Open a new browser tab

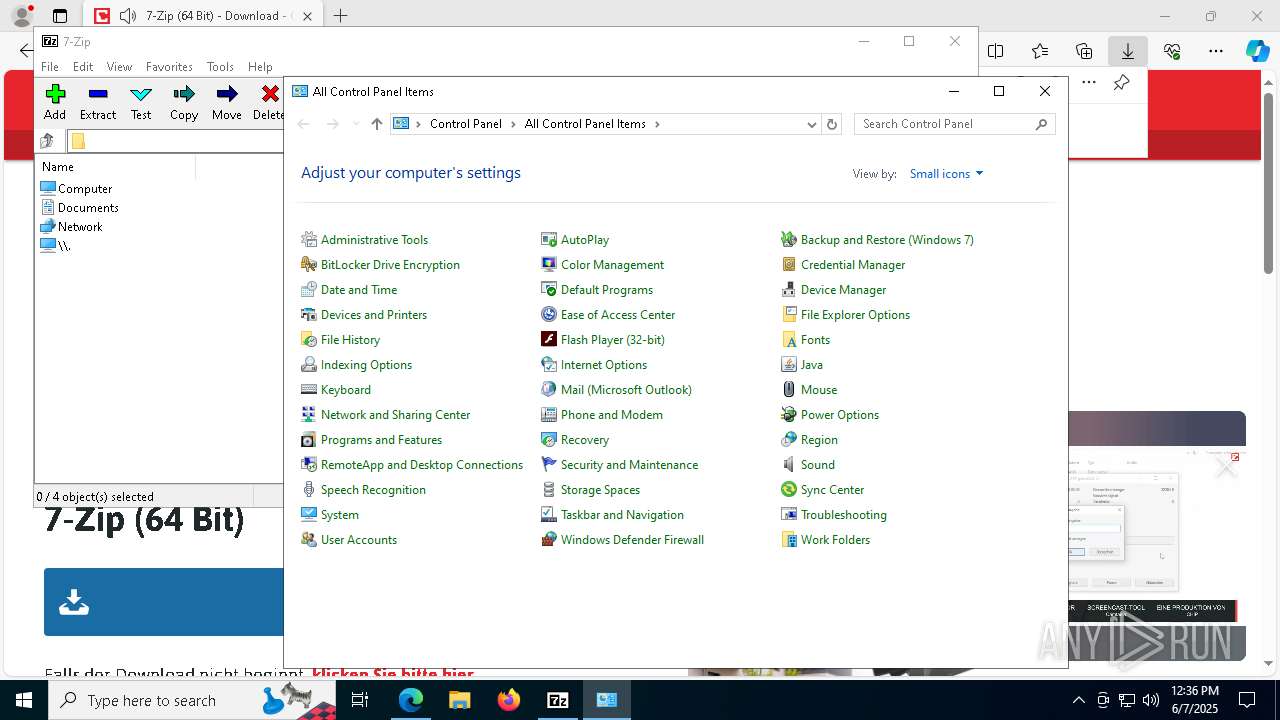pos(341,16)
